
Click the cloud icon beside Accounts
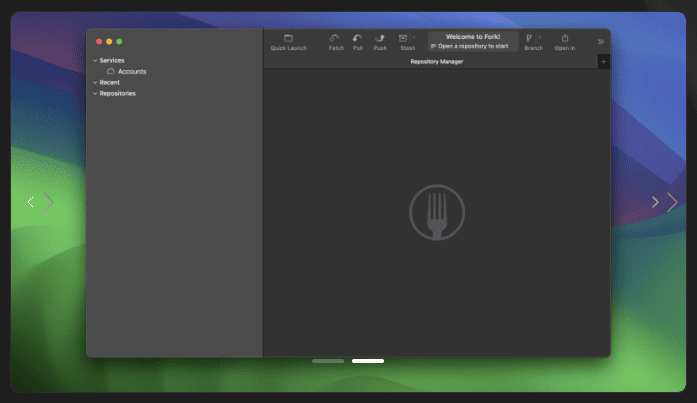coord(111,71)
